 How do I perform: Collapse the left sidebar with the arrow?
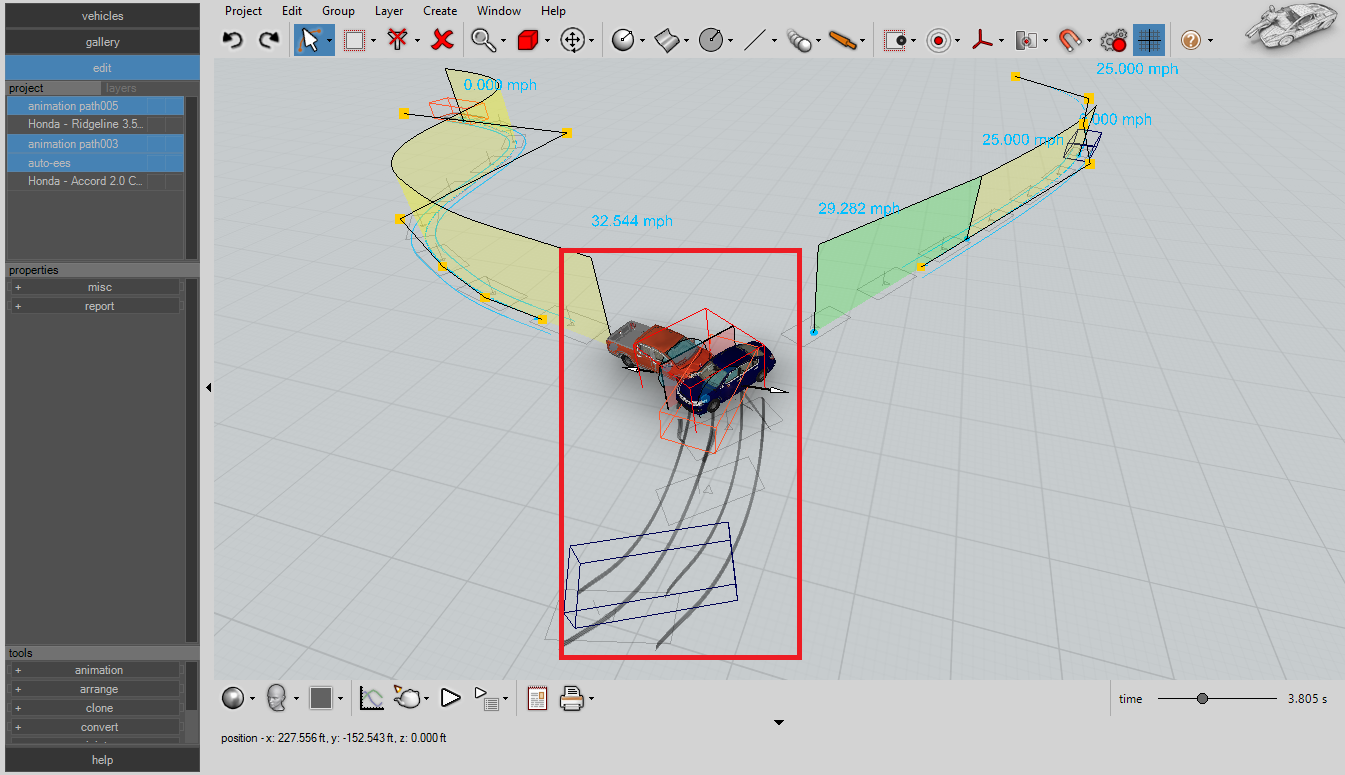(x=208, y=387)
